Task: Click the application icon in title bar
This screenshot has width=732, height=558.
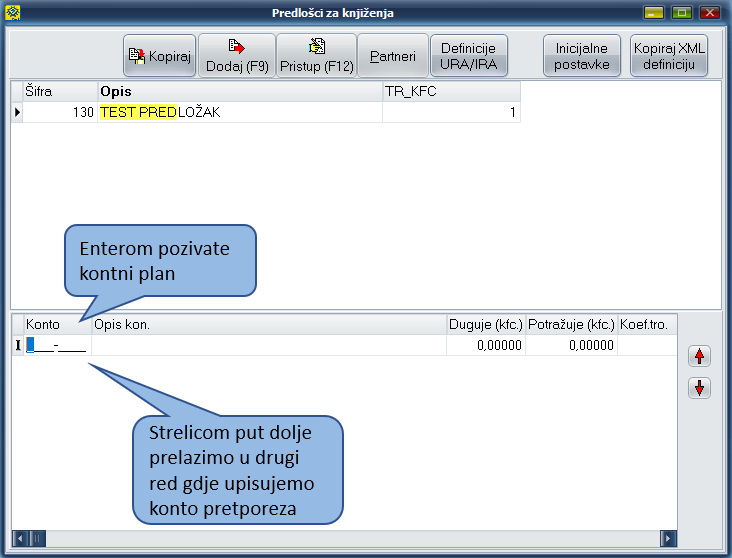Action: tap(13, 13)
